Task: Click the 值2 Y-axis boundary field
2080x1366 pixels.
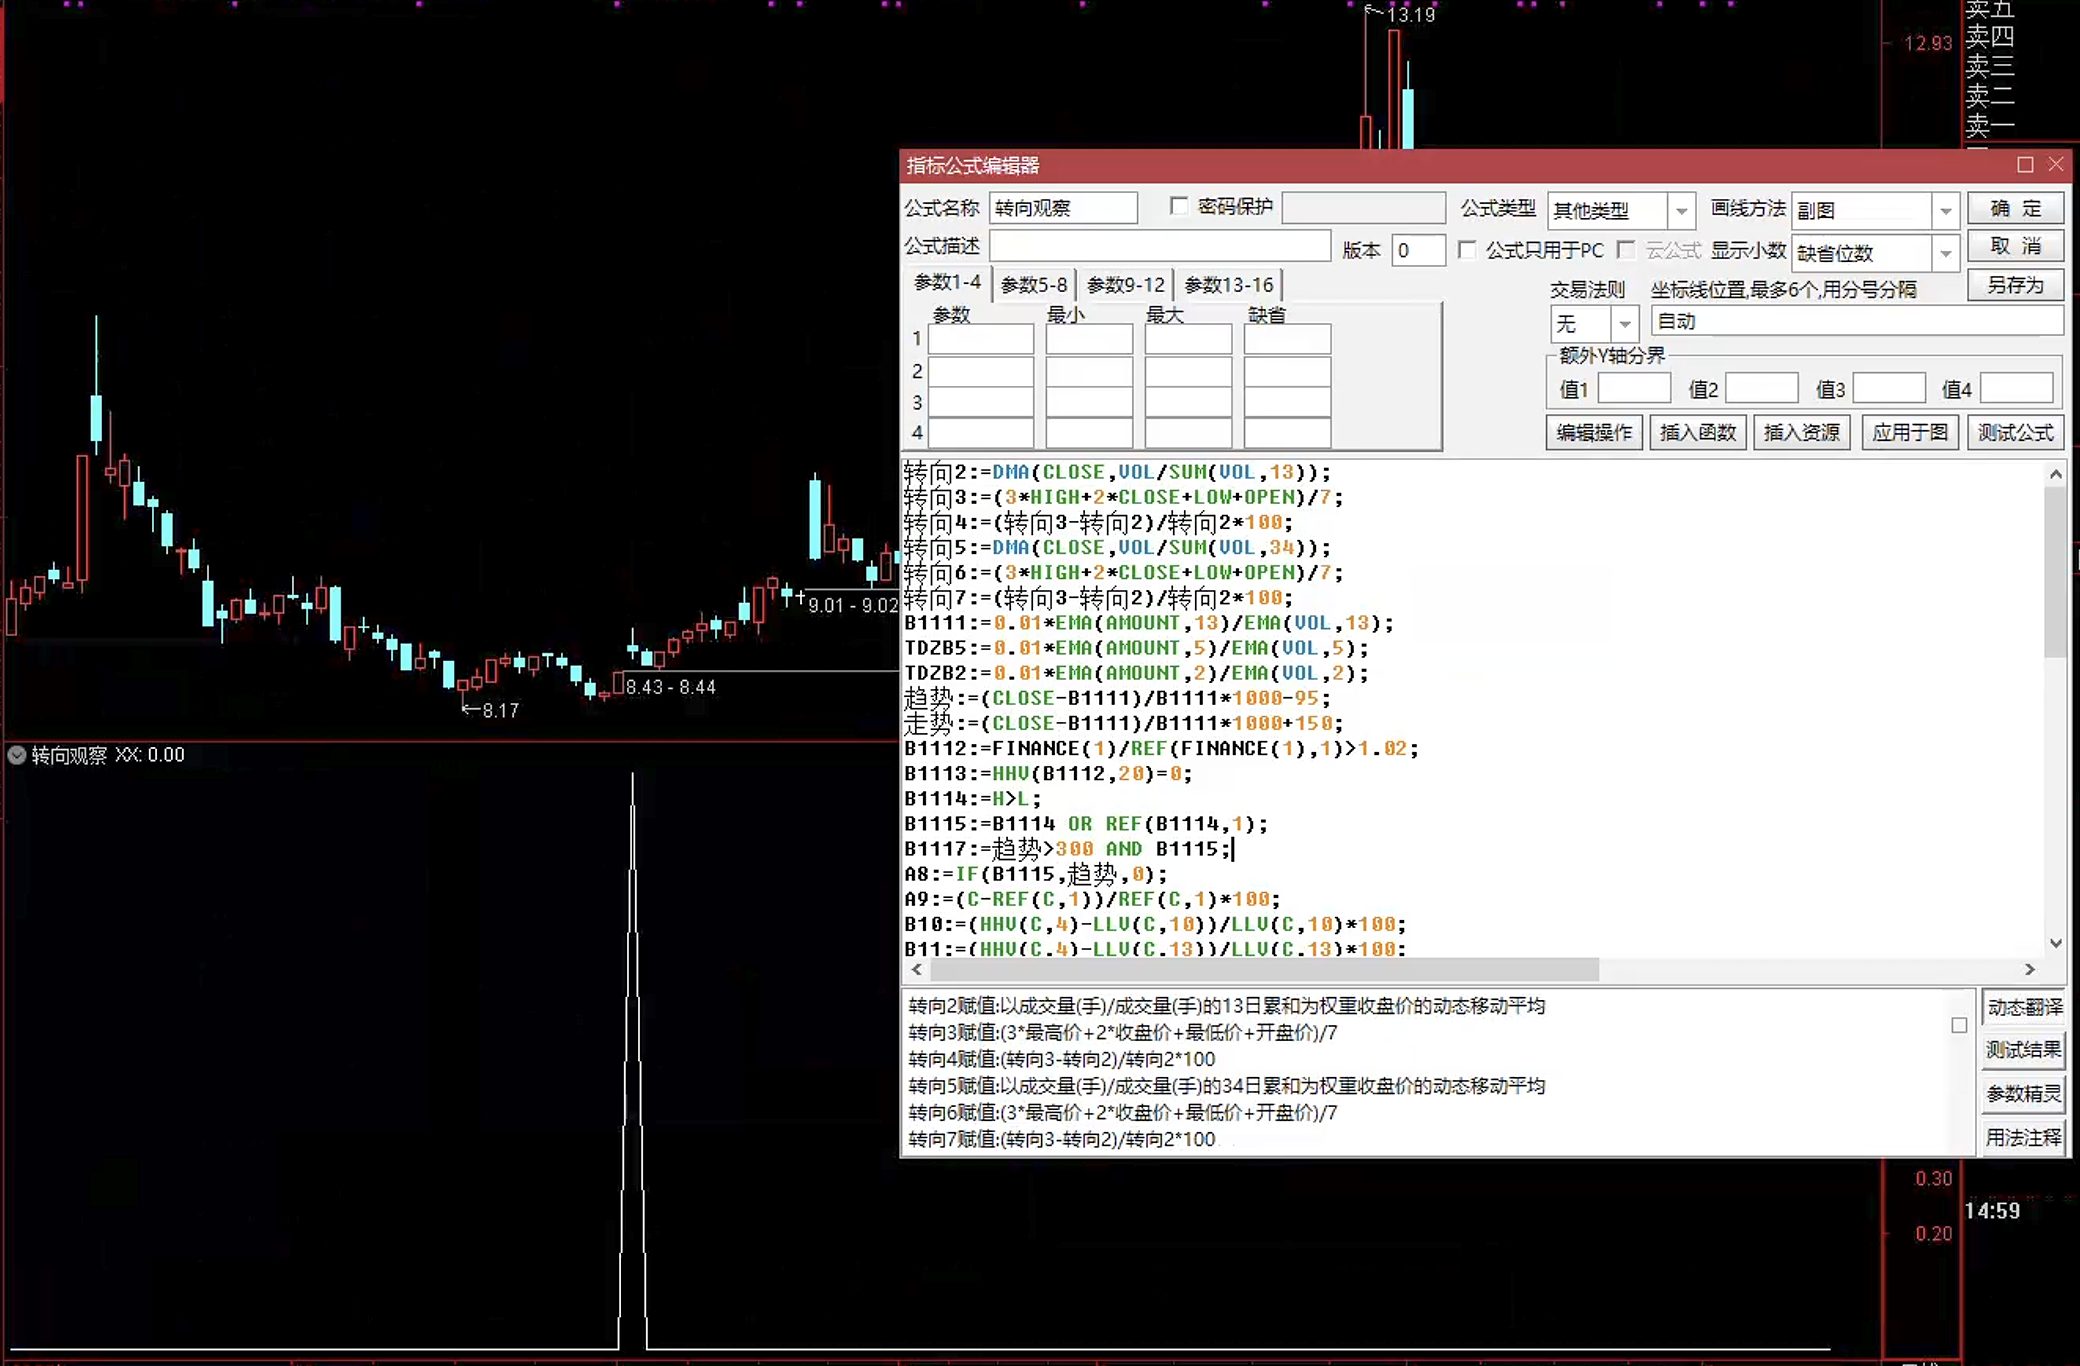Action: (x=1762, y=388)
